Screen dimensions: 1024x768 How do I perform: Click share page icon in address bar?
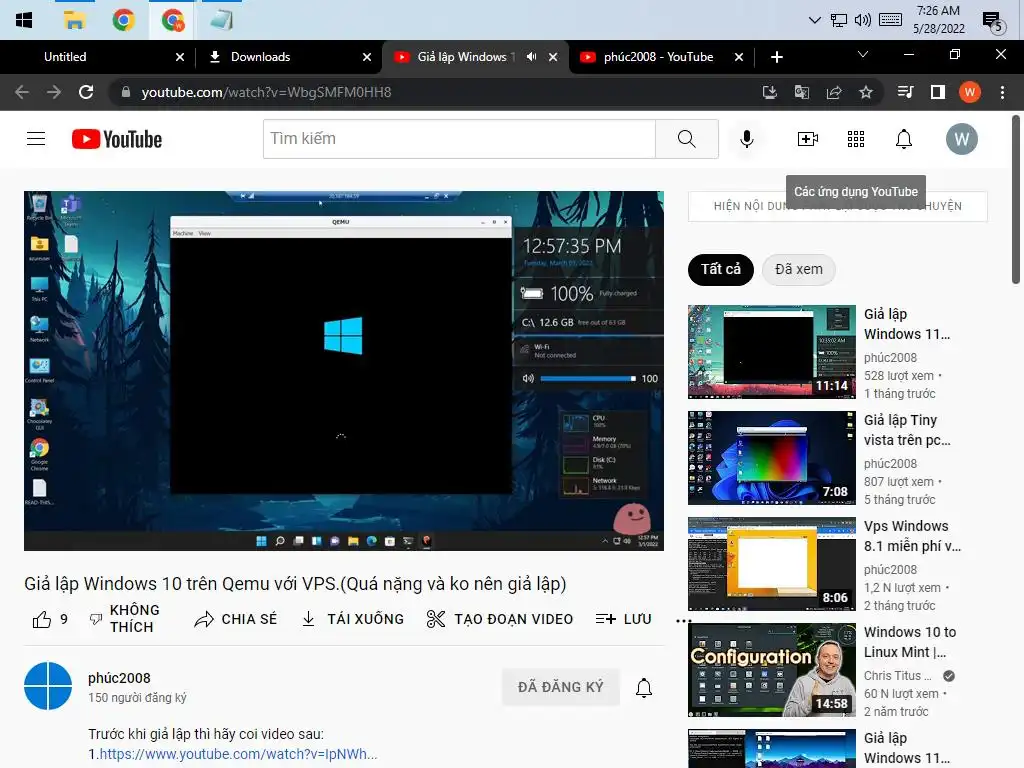coord(833,92)
